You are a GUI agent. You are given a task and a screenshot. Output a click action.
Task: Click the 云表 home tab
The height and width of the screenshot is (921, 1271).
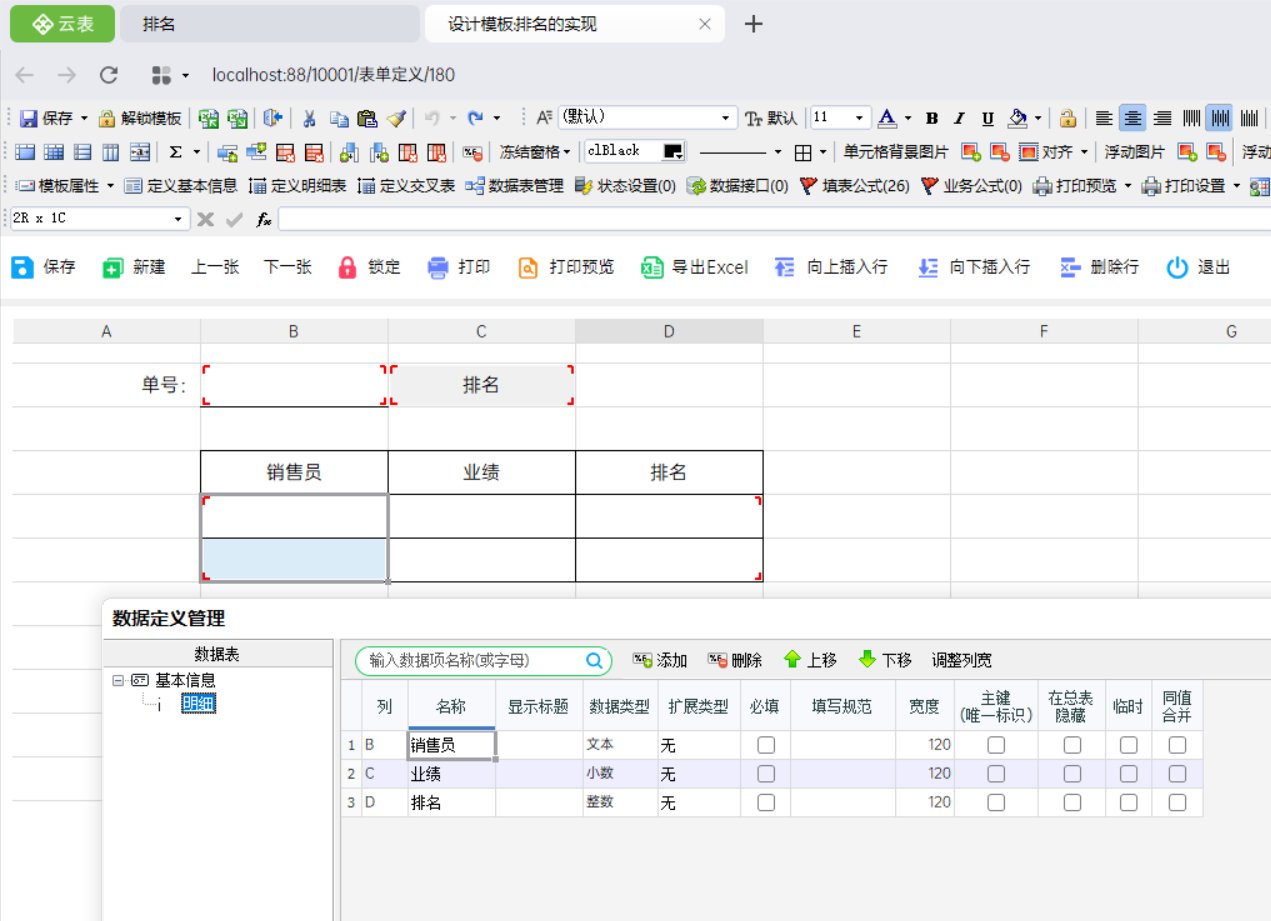(x=62, y=24)
